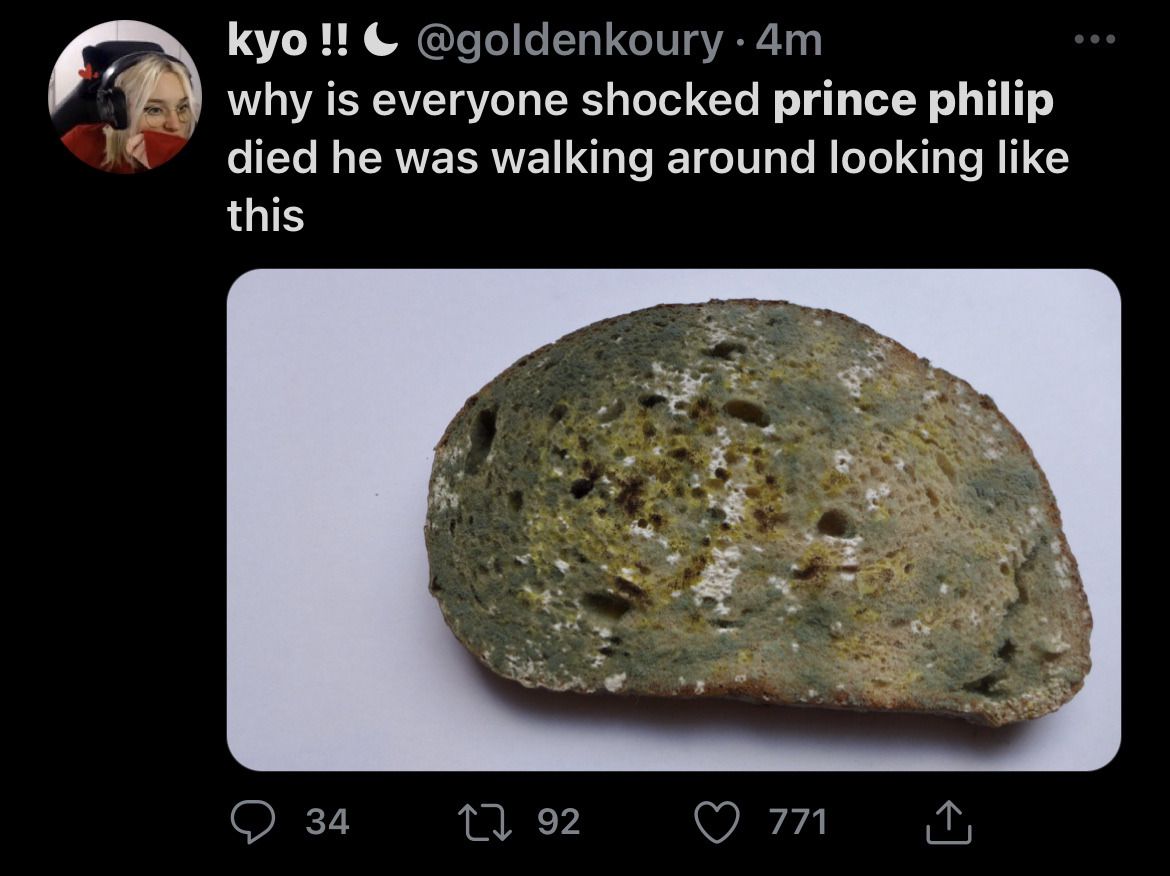Open the 4m timestamp permalink
The width and height of the screenshot is (1170, 876).
pyautogui.click(x=789, y=41)
